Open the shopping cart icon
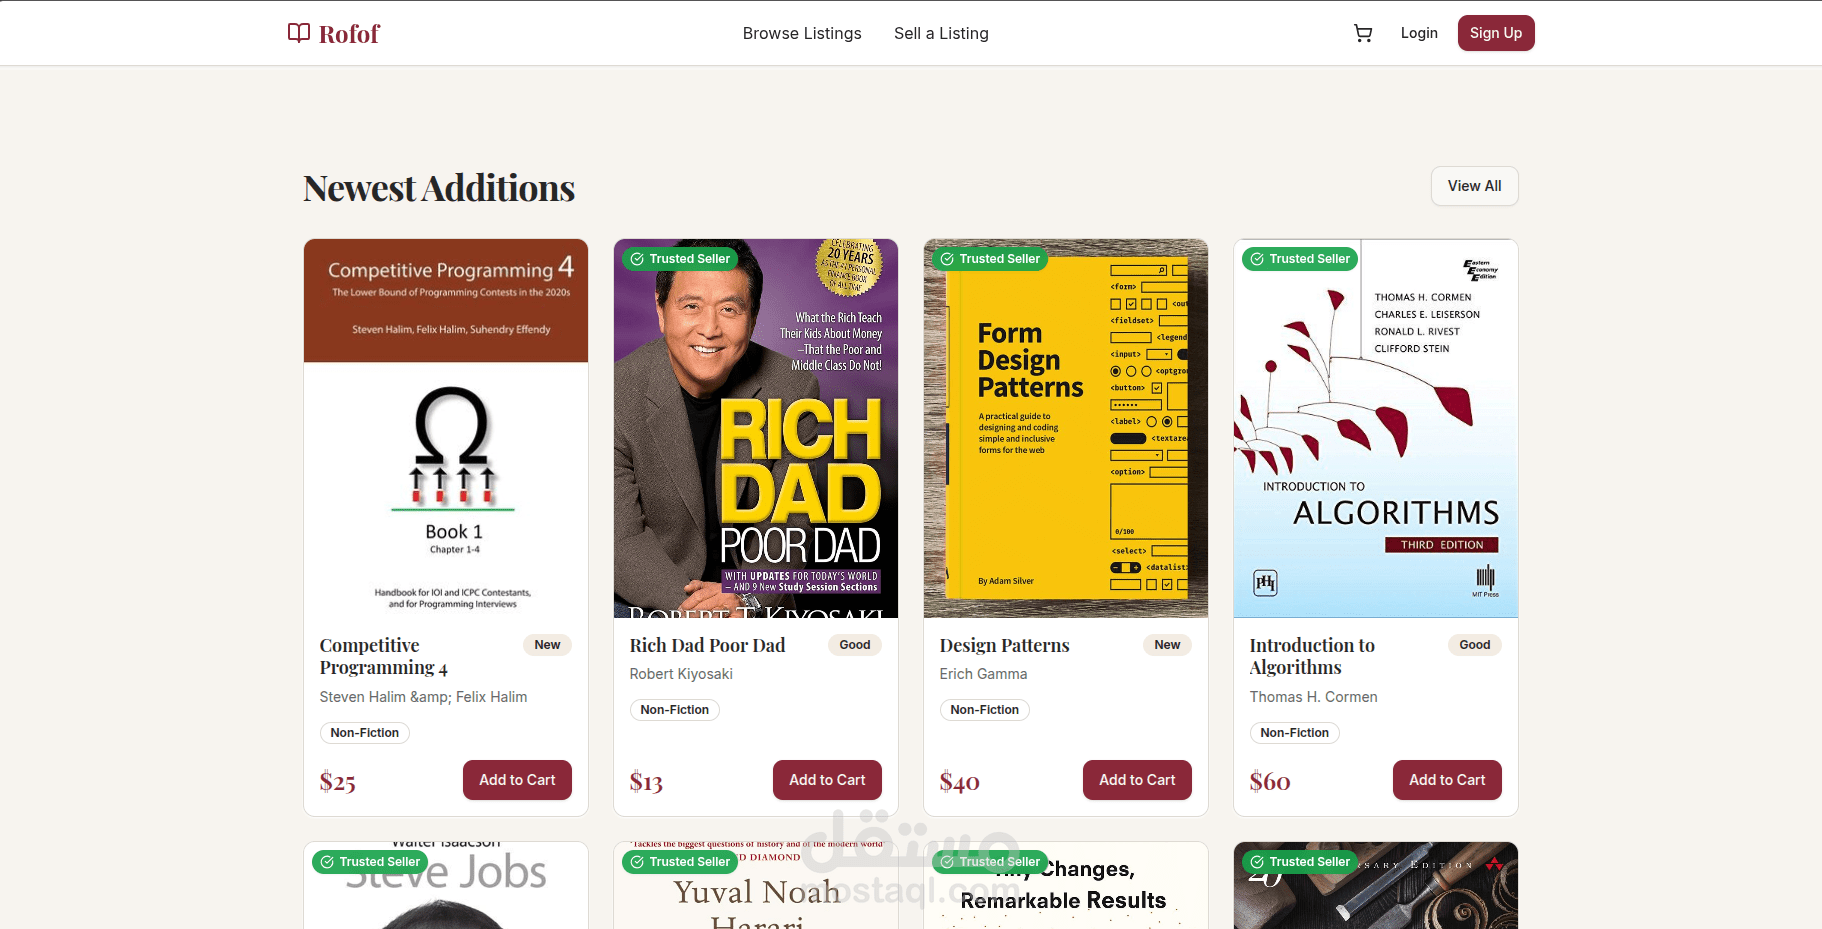This screenshot has height=929, width=1822. point(1362,33)
